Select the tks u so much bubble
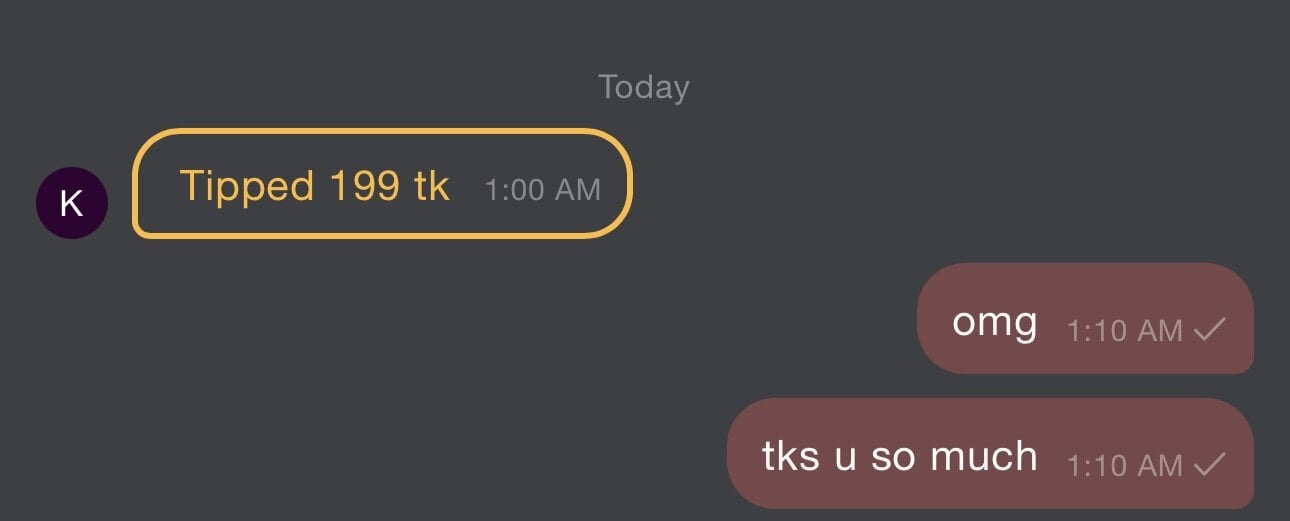The image size is (1290, 521). (989, 453)
